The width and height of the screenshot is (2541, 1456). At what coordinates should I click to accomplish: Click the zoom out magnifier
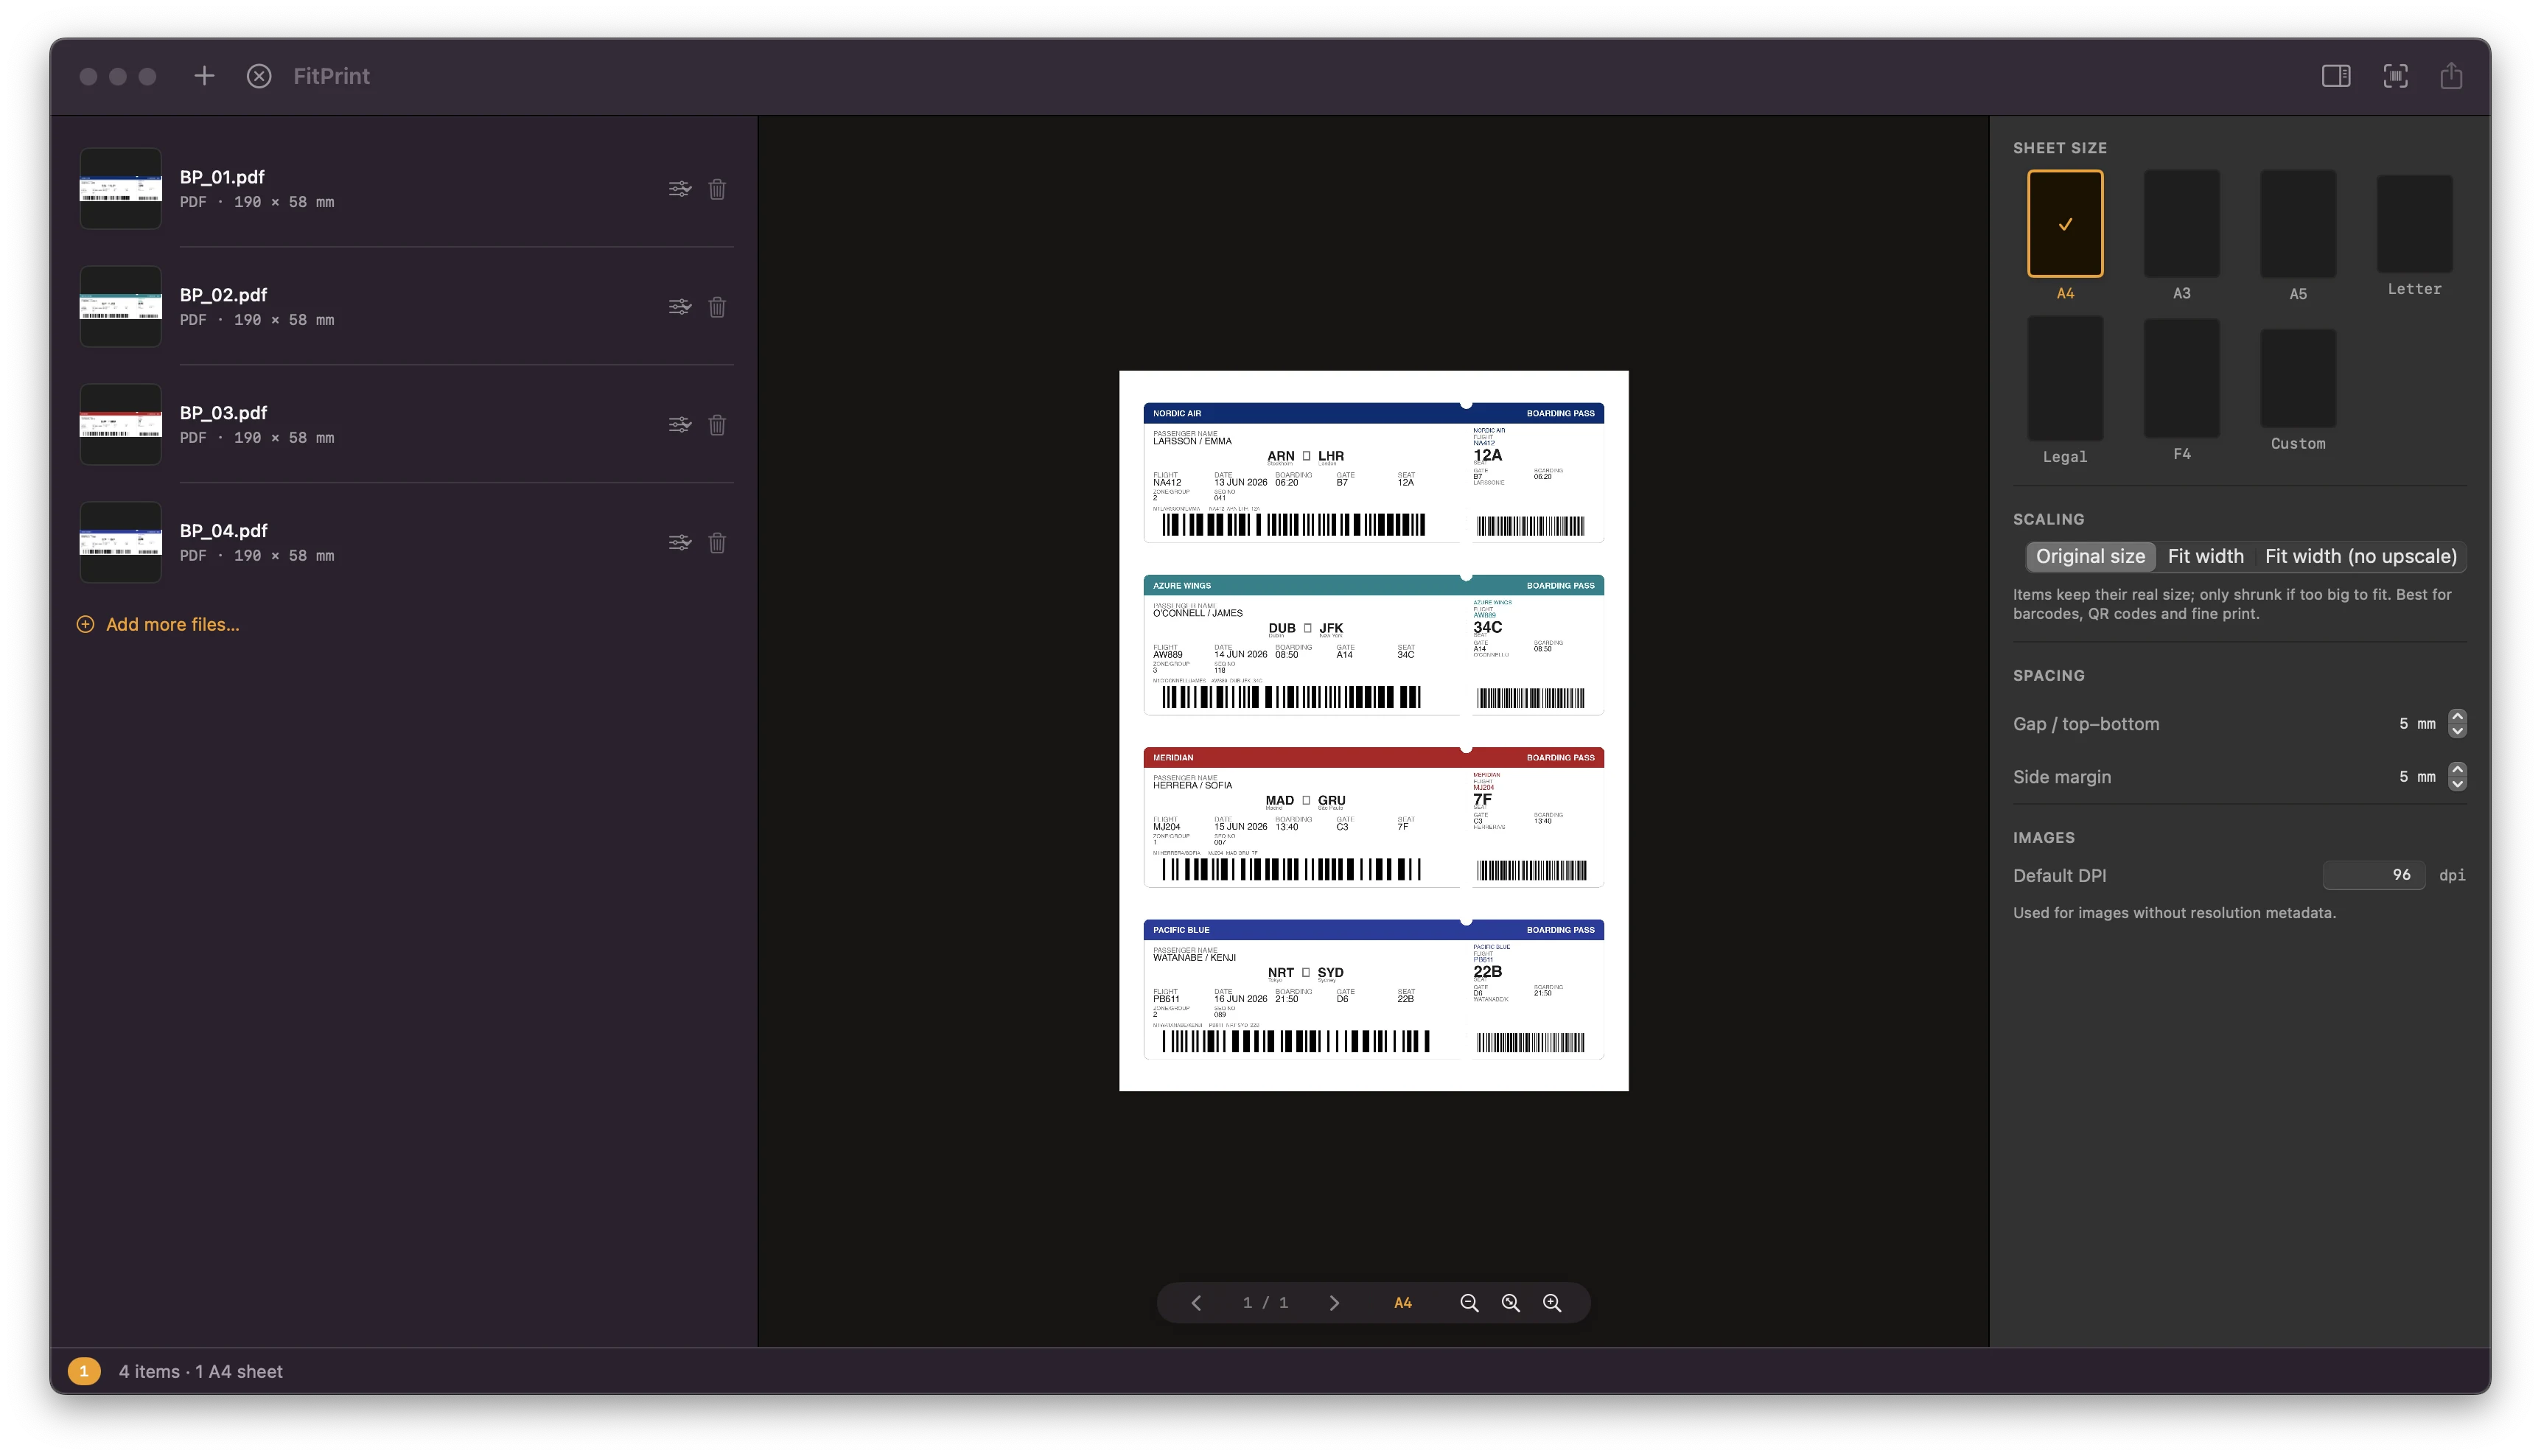1469,1303
